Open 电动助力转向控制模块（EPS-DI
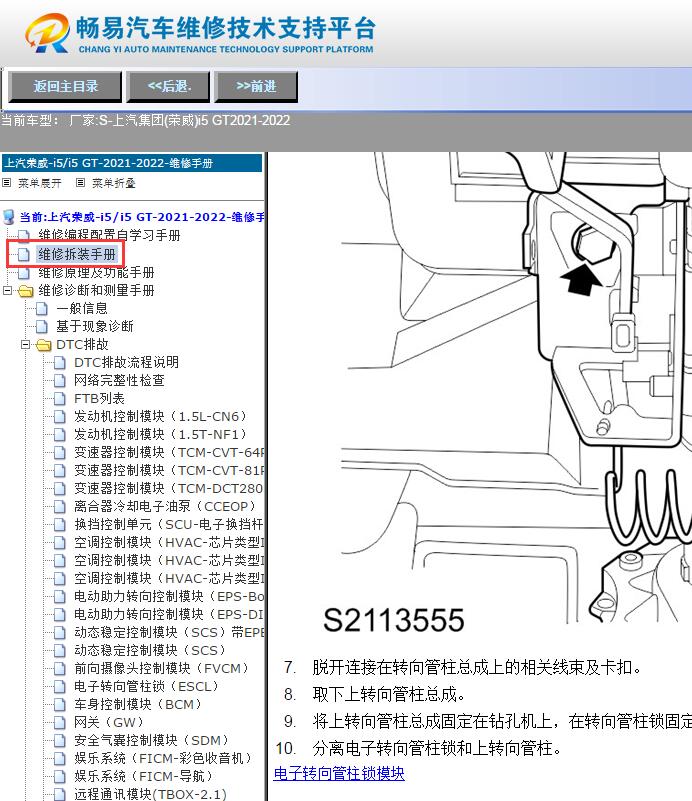Viewport: 692px width, 801px height. click(169, 614)
